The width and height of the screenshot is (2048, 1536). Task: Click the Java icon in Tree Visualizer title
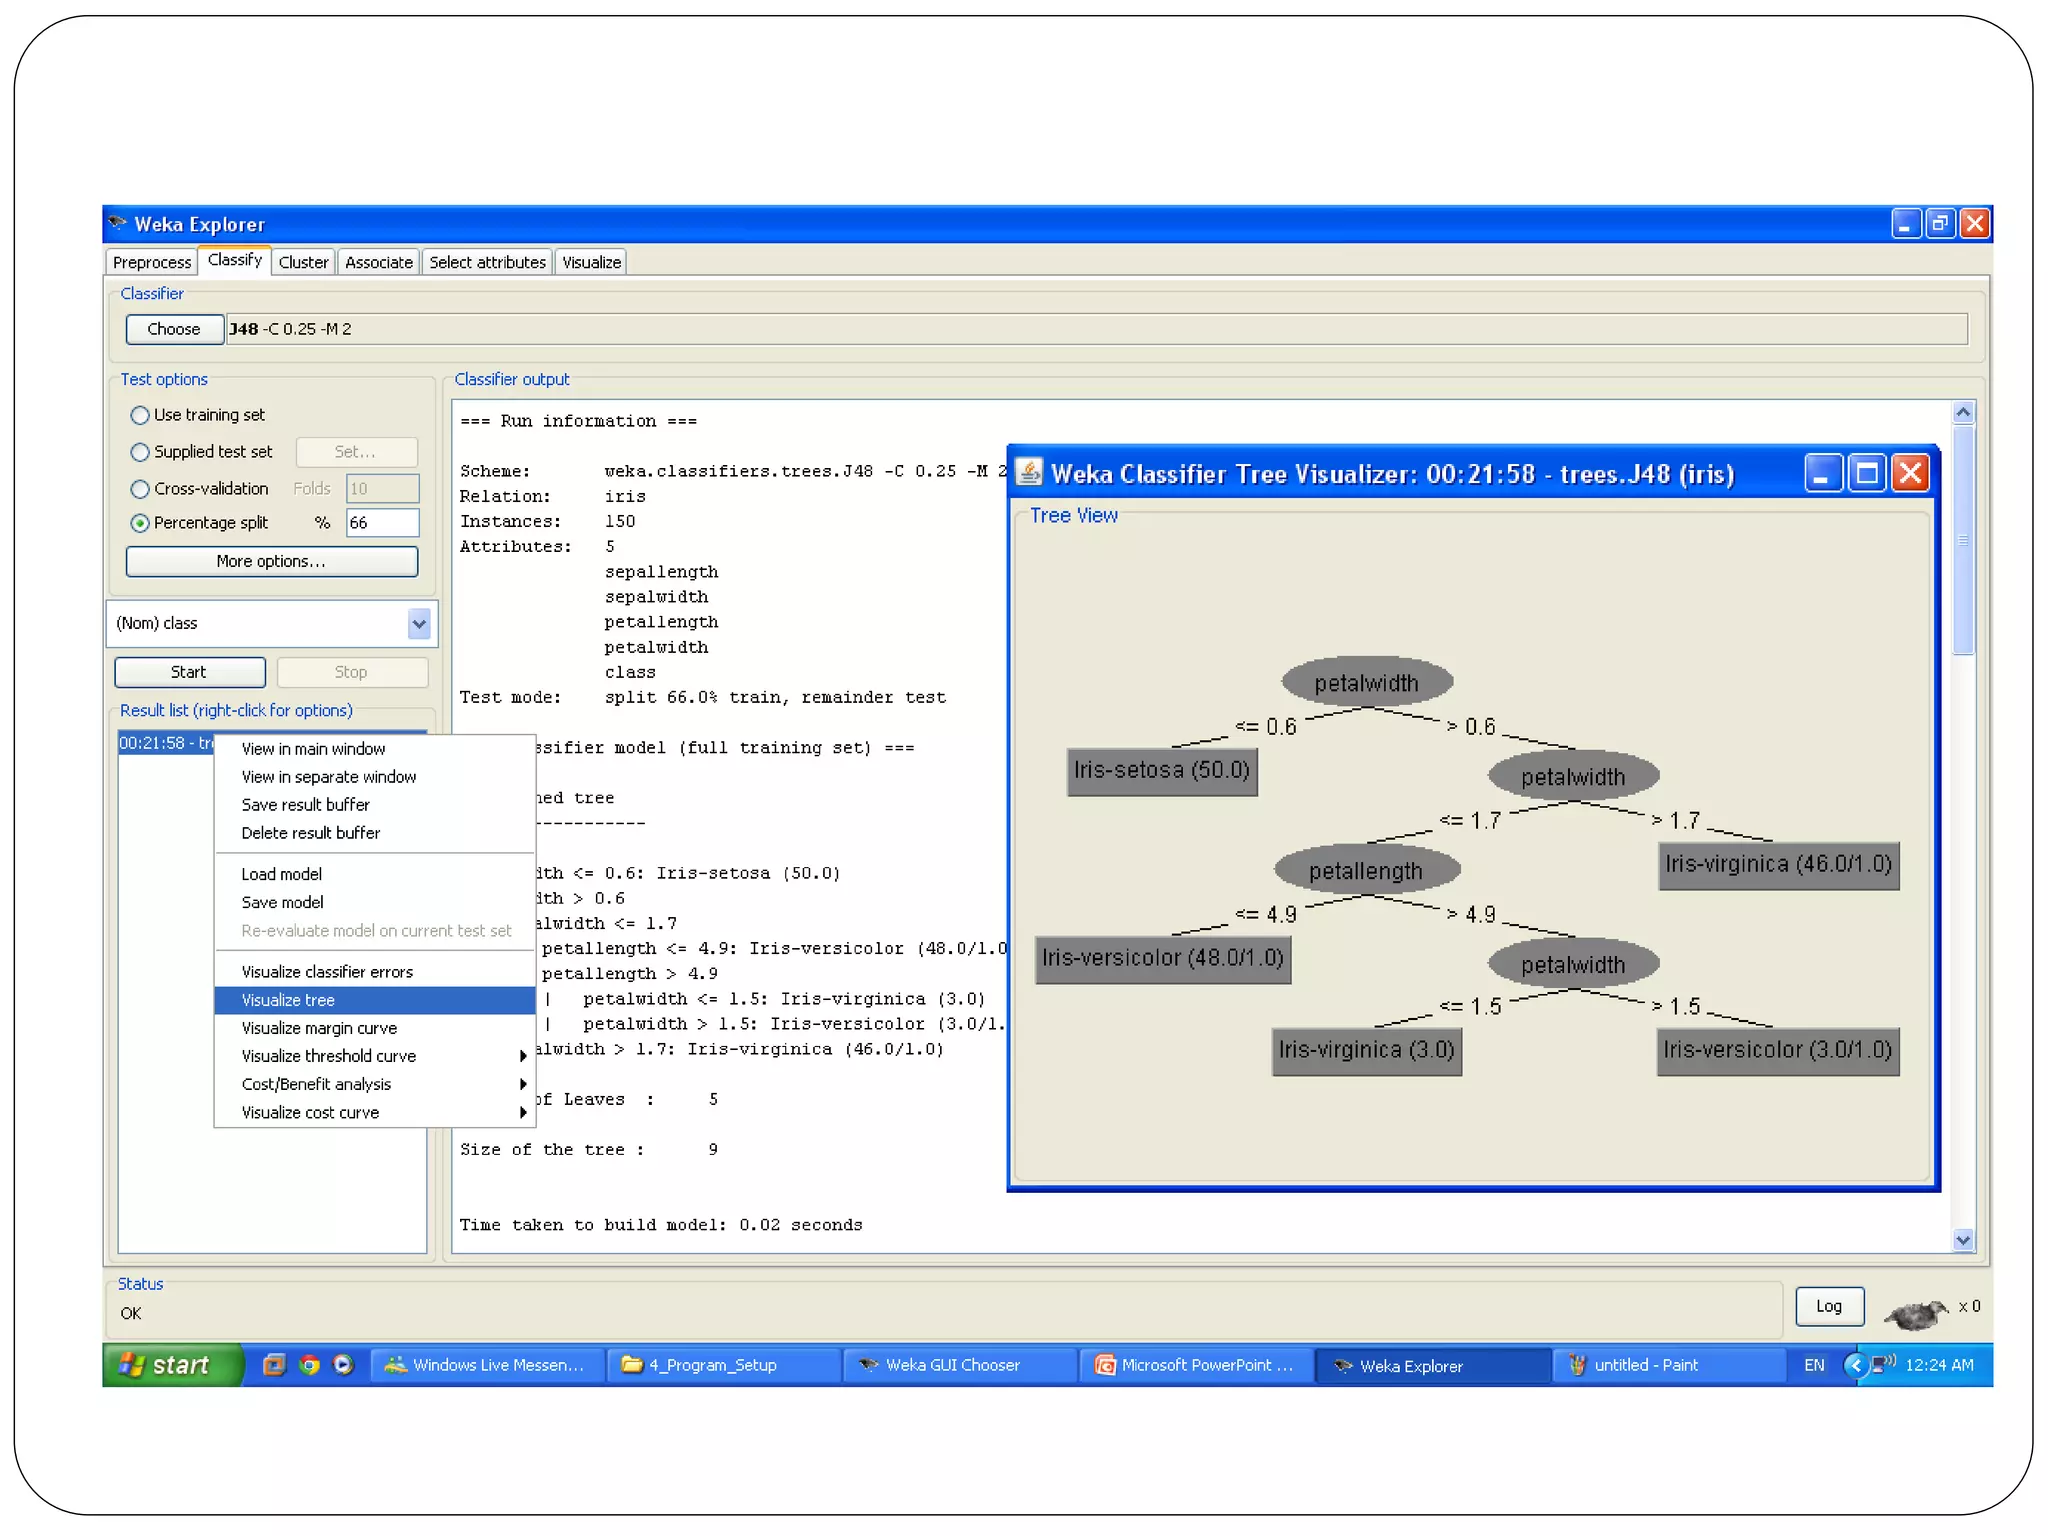click(1029, 472)
